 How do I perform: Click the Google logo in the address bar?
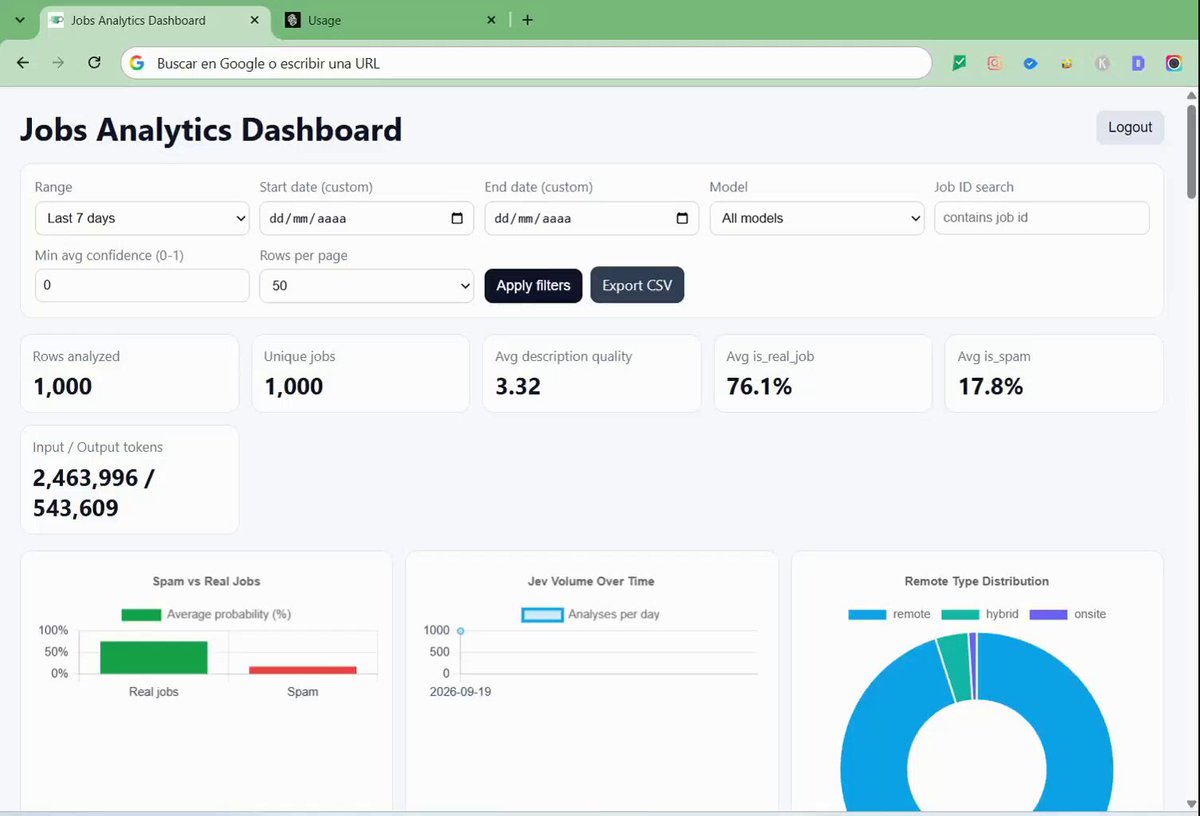[138, 63]
